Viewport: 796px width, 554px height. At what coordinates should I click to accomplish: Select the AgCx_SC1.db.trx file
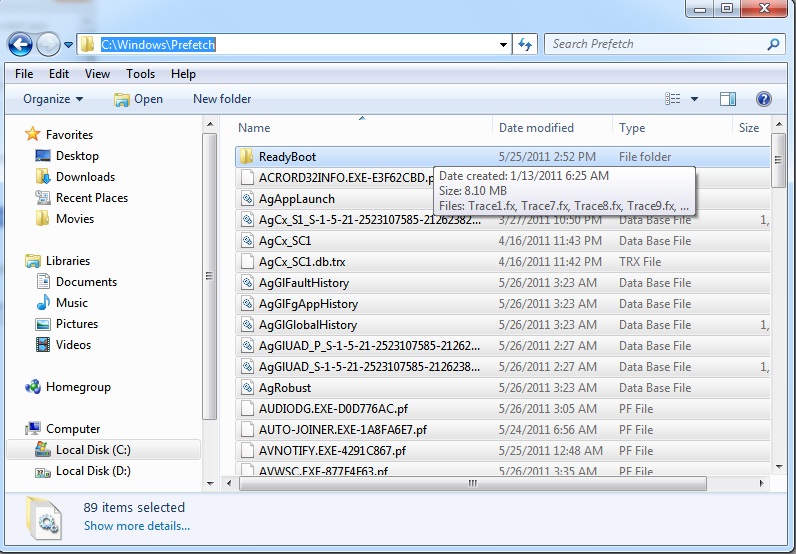click(503, 262)
